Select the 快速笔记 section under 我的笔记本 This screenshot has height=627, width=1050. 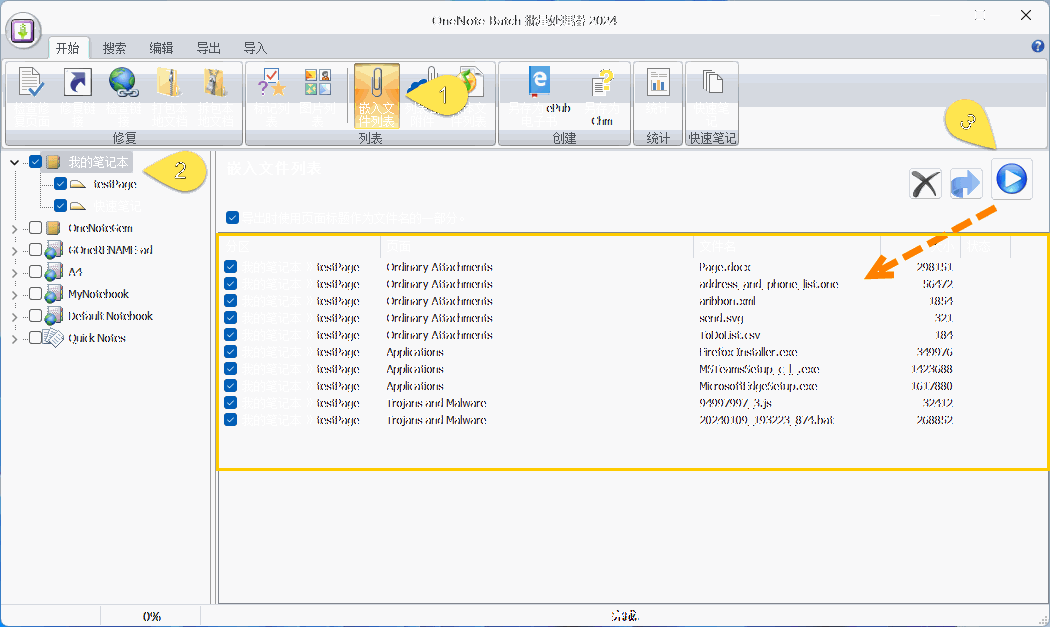(x=117, y=206)
